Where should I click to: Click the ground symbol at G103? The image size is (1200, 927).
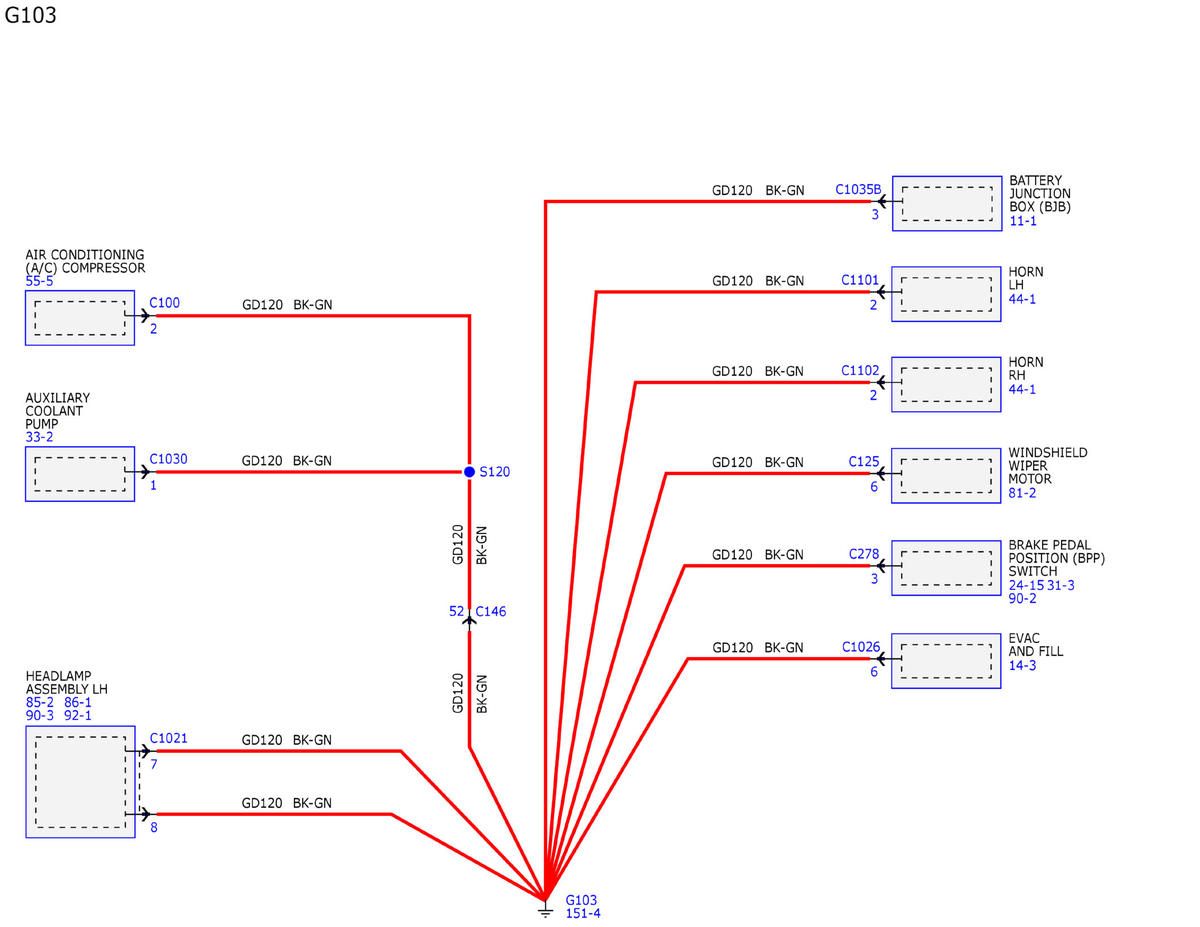tap(545, 910)
